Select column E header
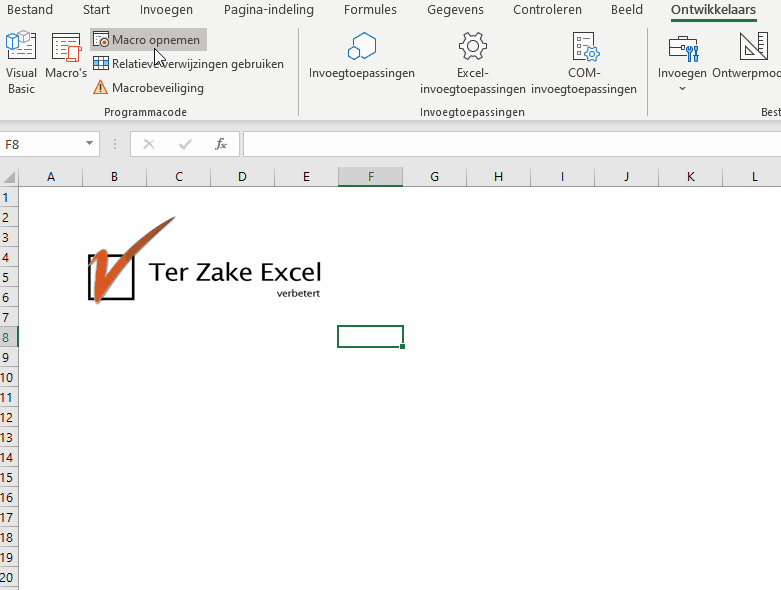The image size is (781, 590). [306, 177]
